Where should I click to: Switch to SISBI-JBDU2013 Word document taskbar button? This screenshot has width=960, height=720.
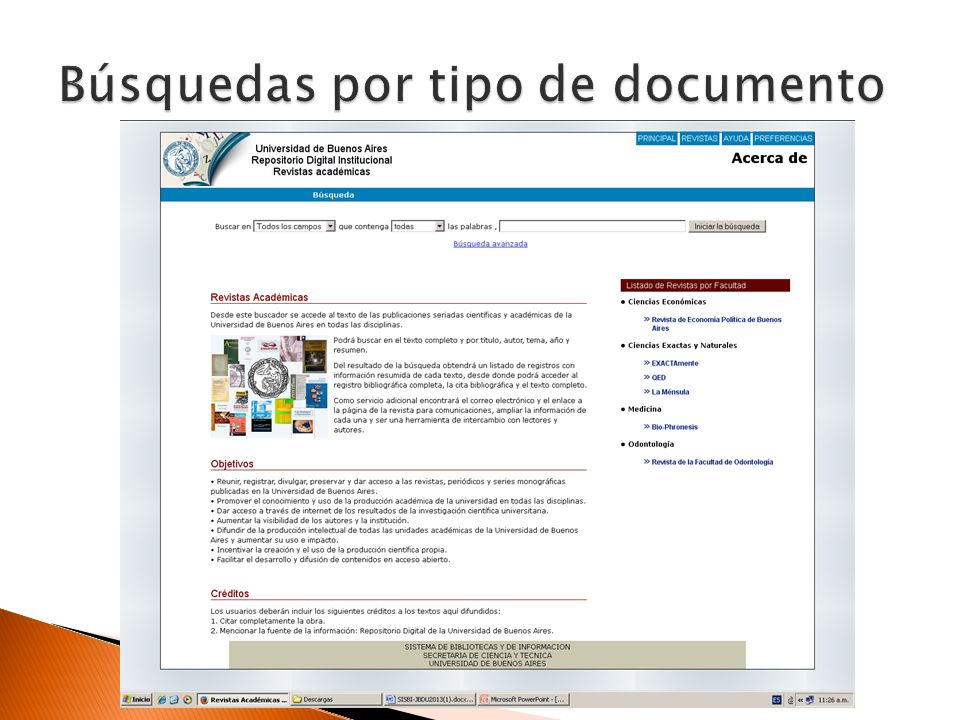pyautogui.click(x=429, y=699)
